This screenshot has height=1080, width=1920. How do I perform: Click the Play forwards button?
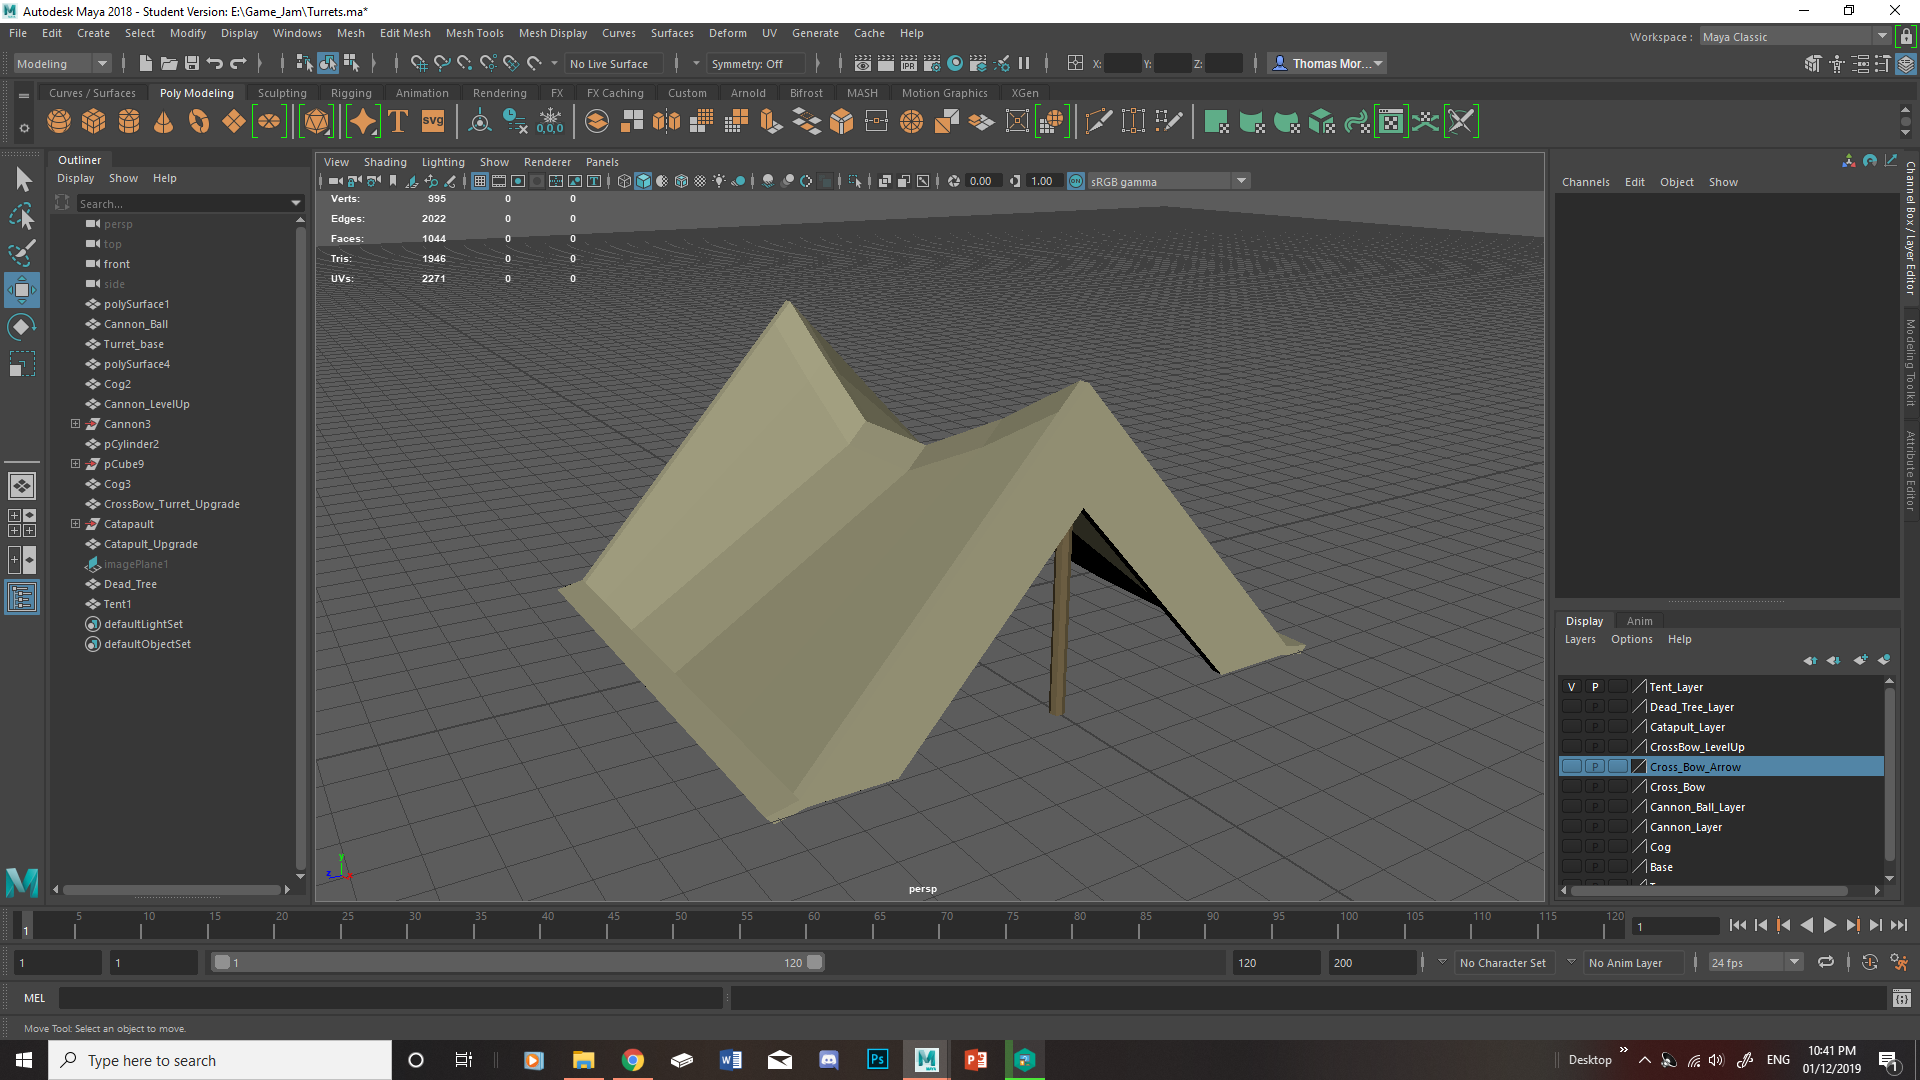click(1829, 926)
